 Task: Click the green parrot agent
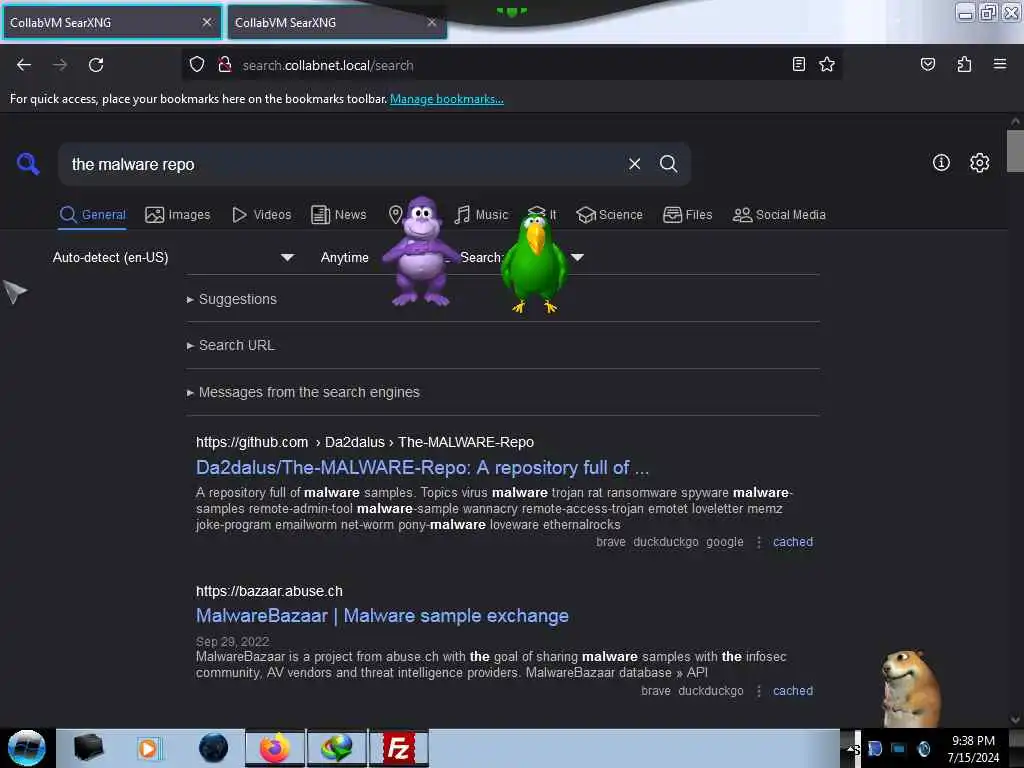point(534,263)
